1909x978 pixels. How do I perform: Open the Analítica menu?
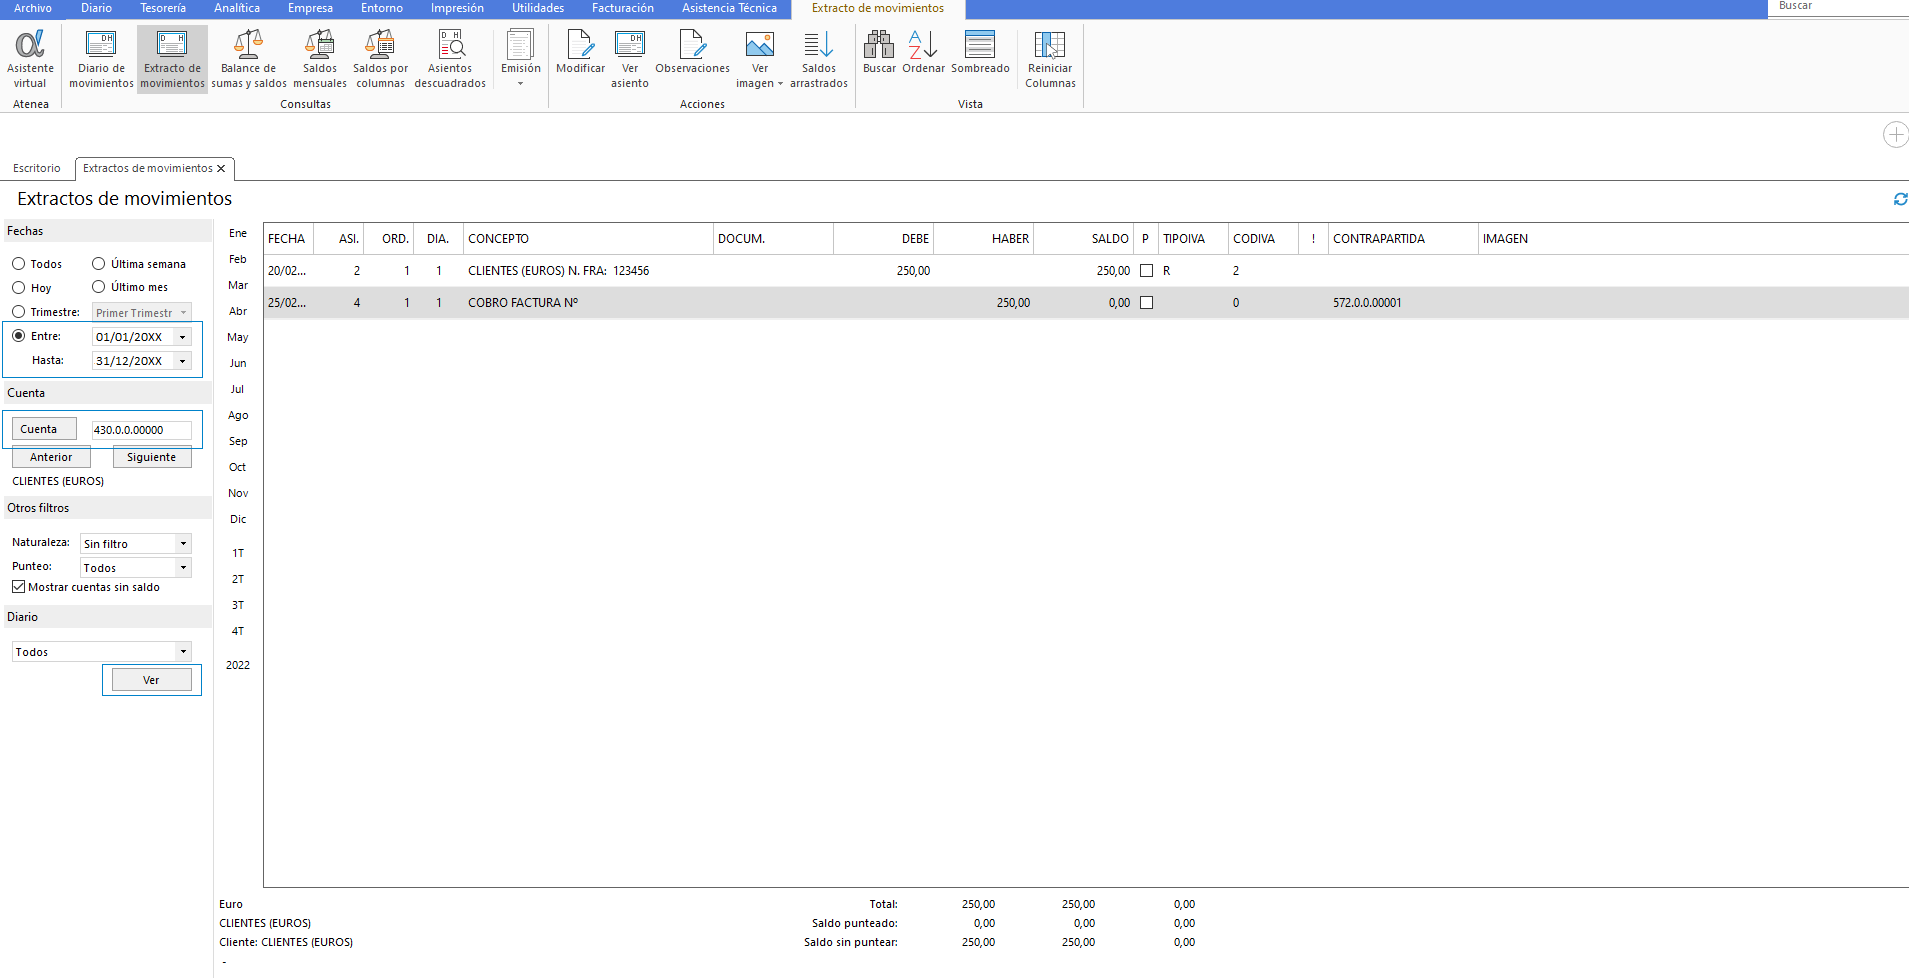point(237,8)
